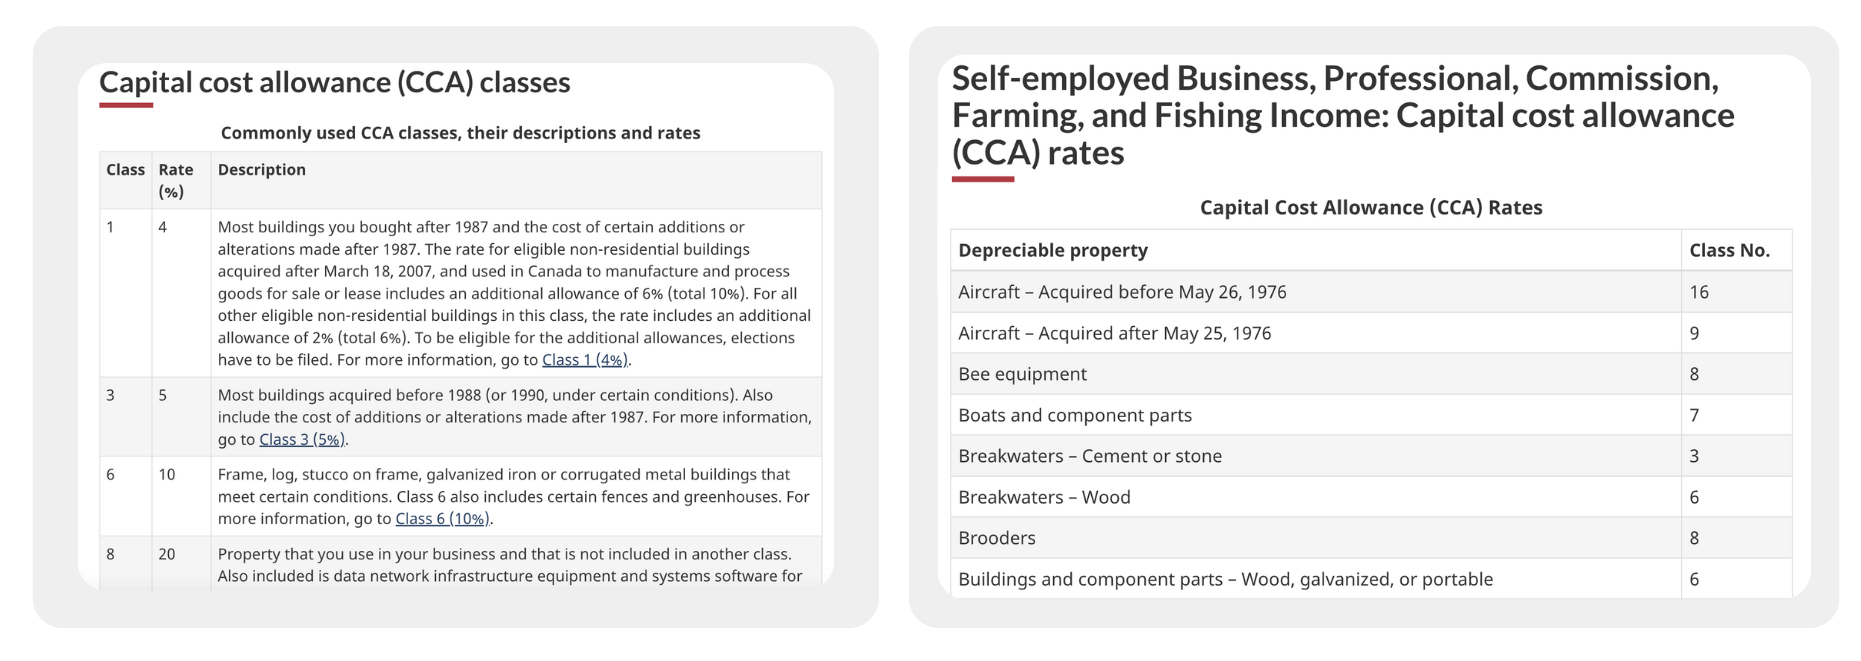The height and width of the screenshot is (661, 1861).
Task: Open the Class 3 (5%) link
Action: tap(301, 440)
